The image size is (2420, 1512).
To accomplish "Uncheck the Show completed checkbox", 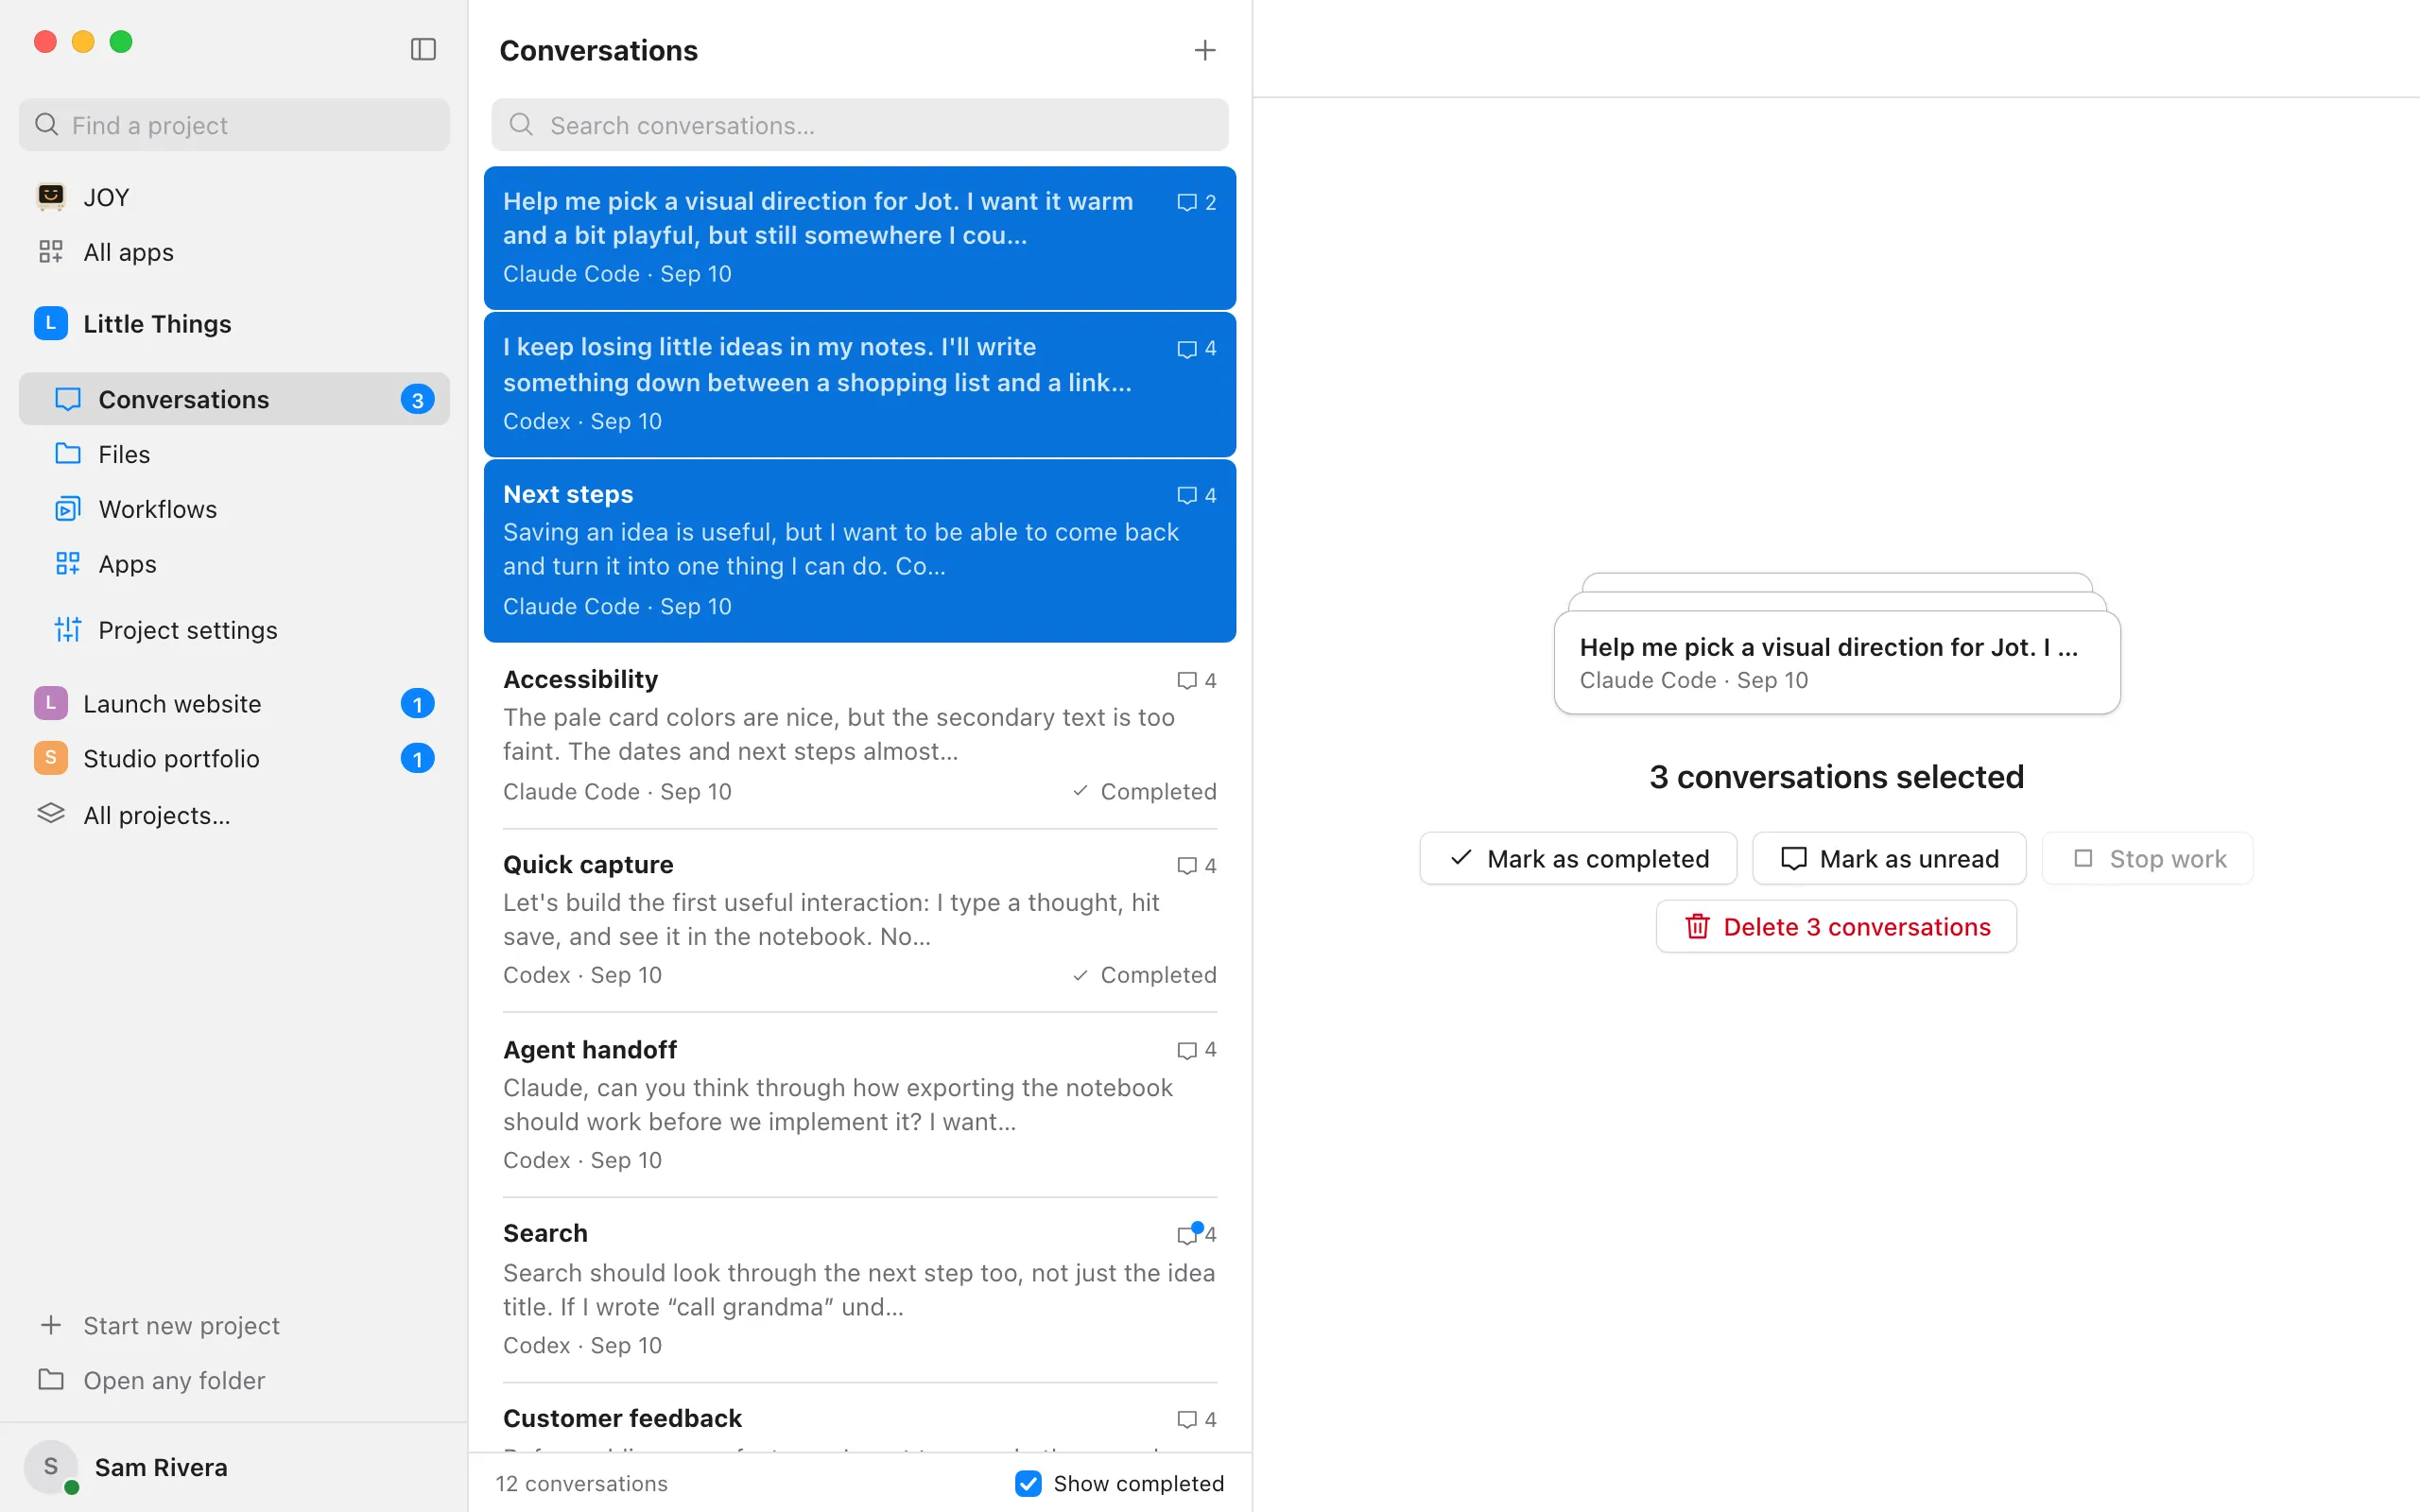I will click(1028, 1483).
